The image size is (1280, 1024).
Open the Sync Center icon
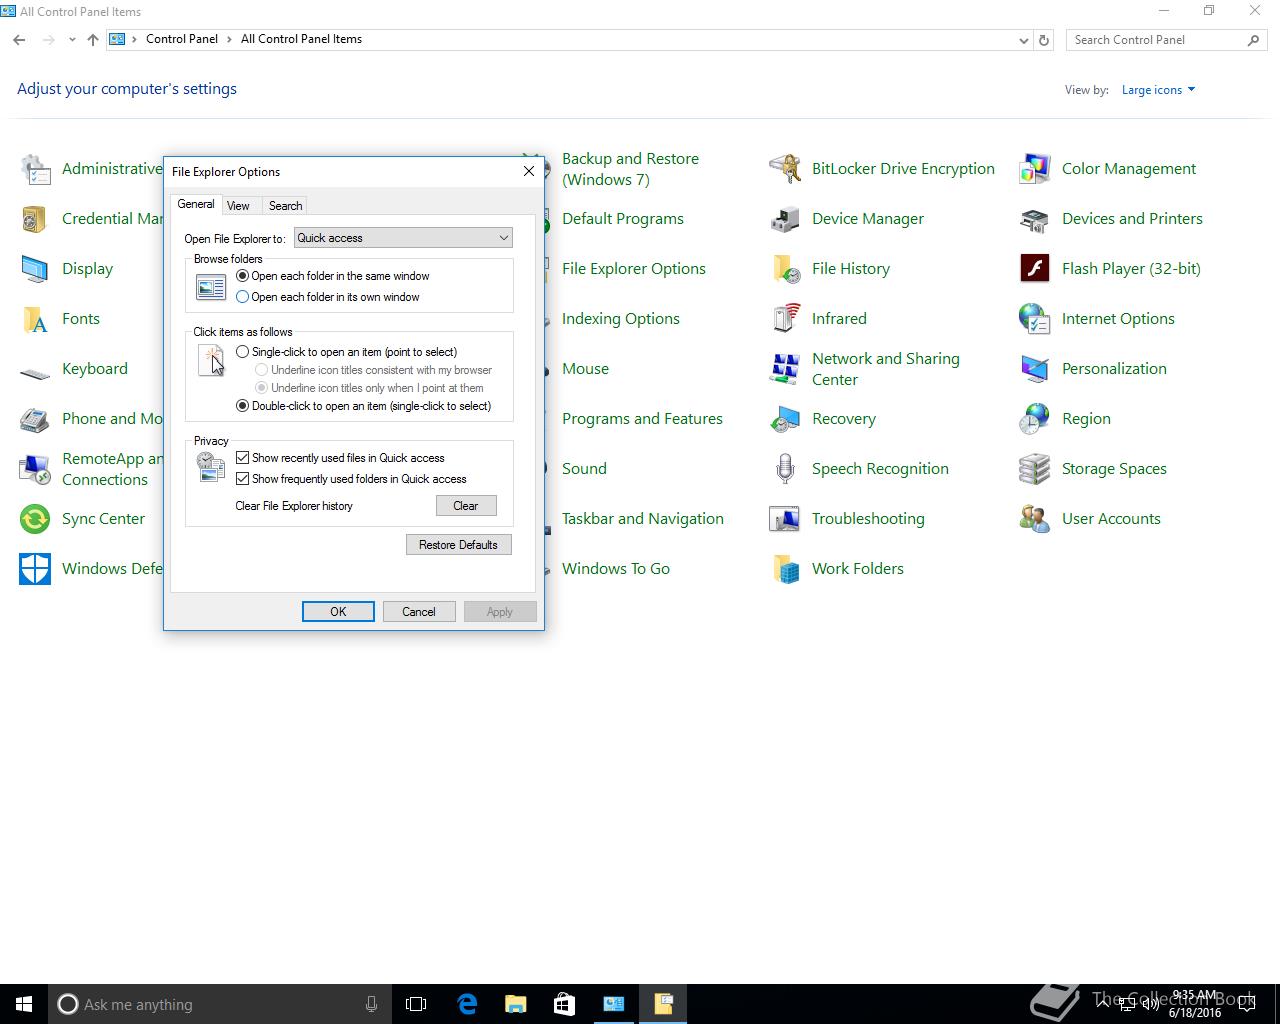[35, 519]
